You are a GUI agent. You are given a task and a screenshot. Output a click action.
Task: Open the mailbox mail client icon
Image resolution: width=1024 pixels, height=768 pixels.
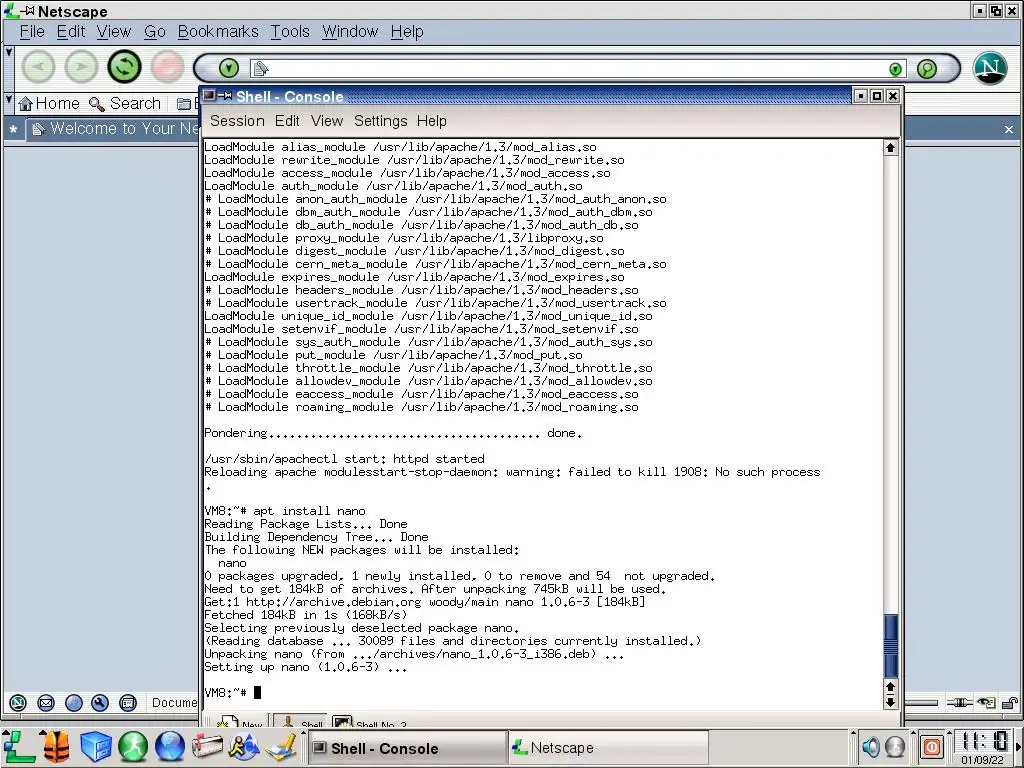pyautogui.click(x=207, y=746)
